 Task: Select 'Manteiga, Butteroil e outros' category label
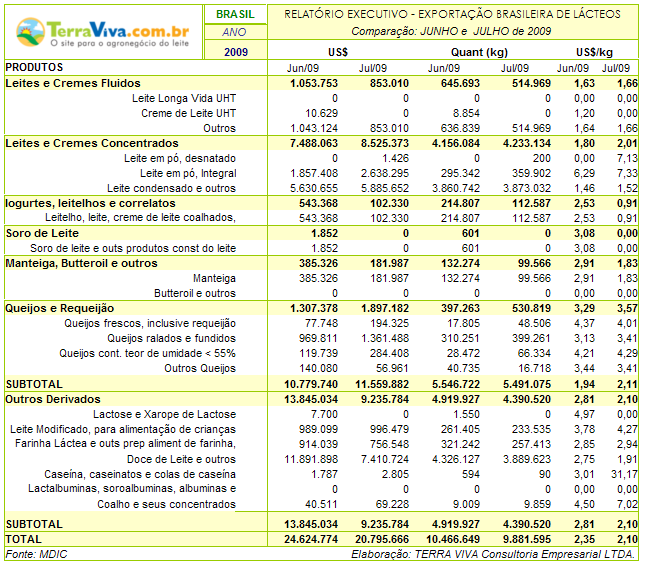tap(81, 263)
